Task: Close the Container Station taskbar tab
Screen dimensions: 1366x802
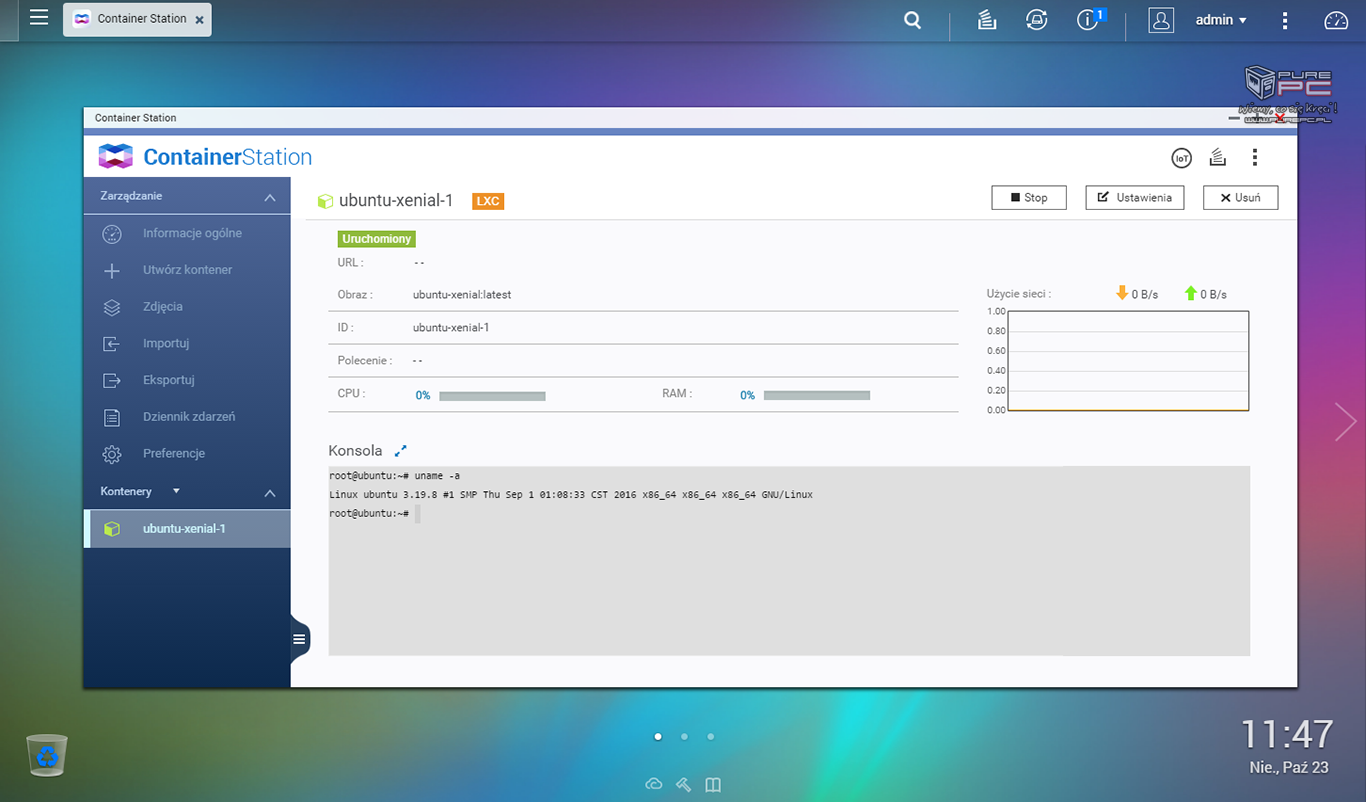Action: (x=200, y=20)
